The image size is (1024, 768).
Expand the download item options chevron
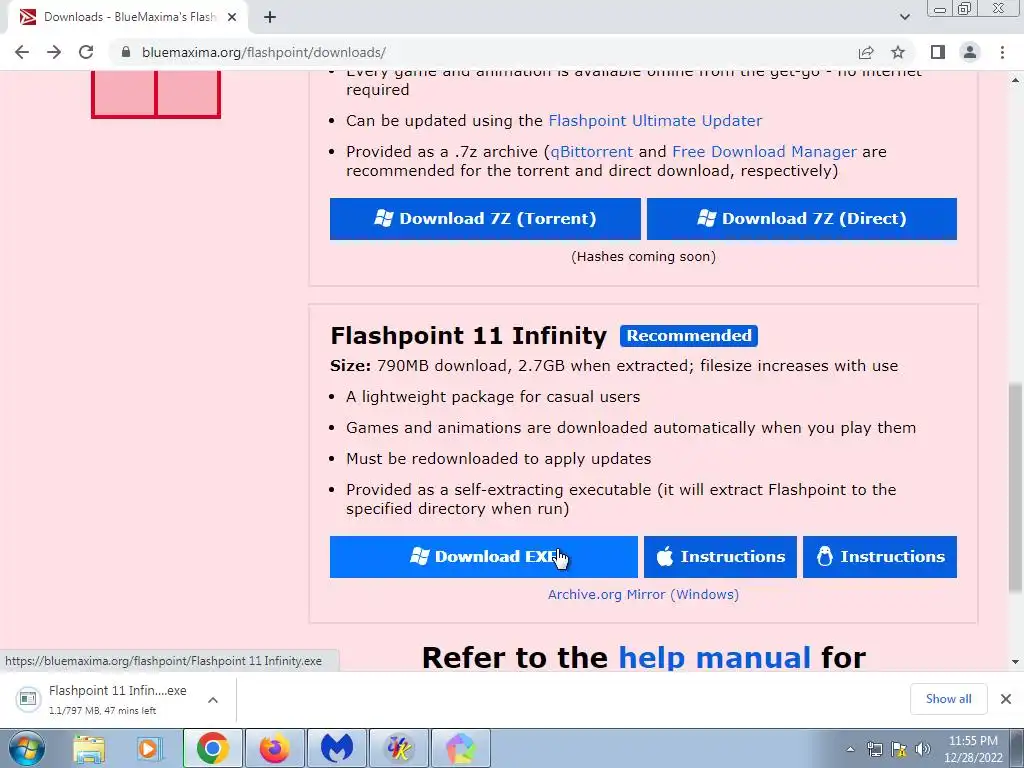[x=213, y=699]
